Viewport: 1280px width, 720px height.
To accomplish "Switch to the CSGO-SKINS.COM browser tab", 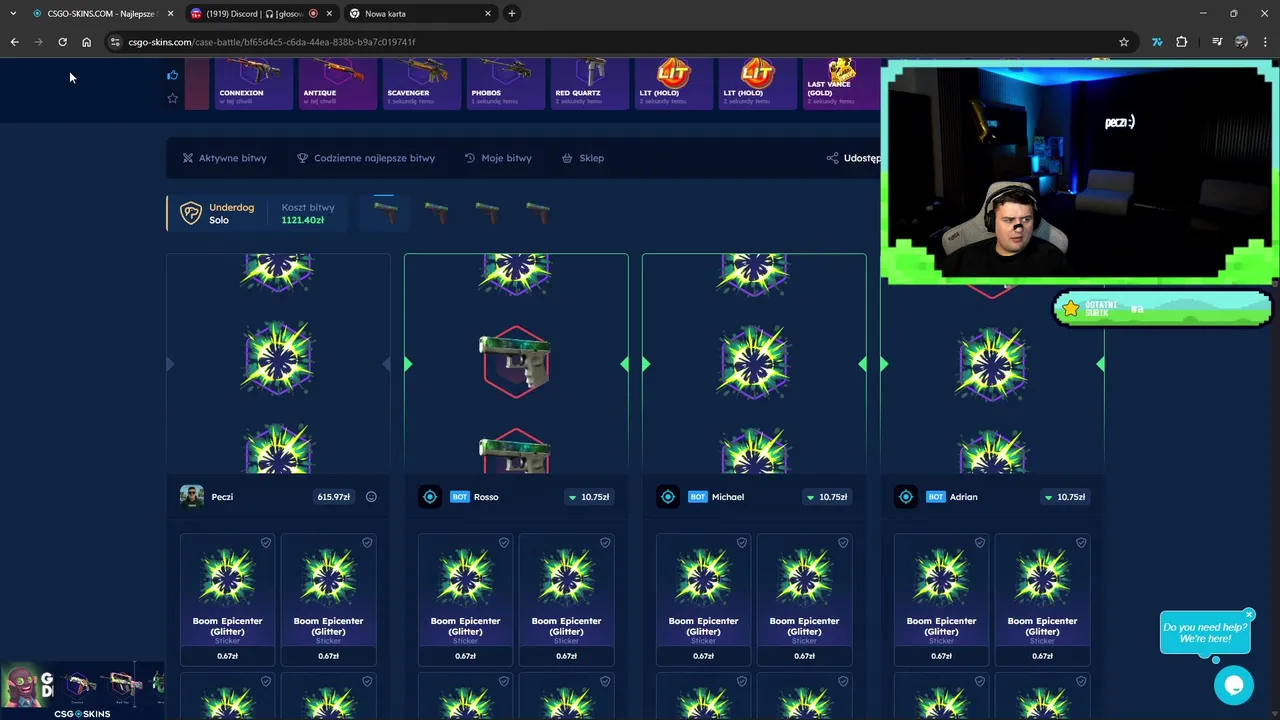I will coord(101,13).
